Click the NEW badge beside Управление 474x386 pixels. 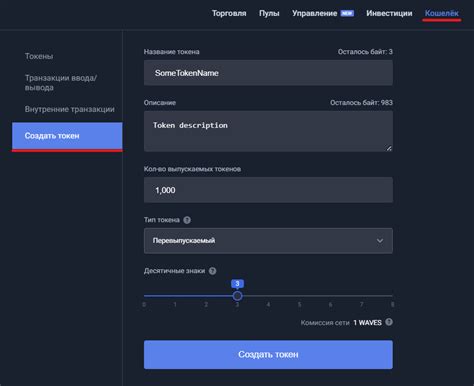347,13
